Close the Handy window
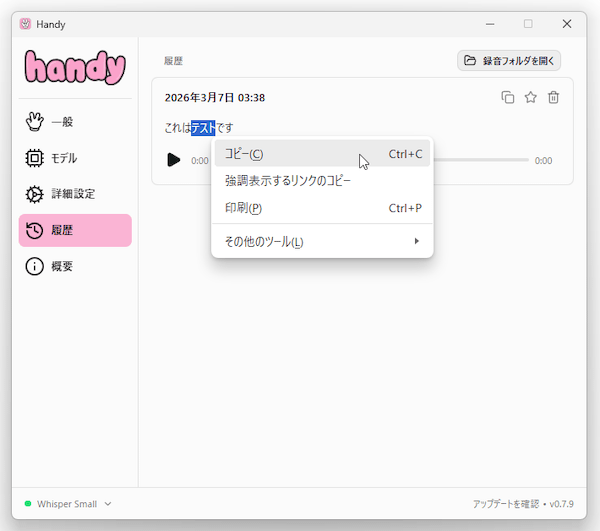This screenshot has height=531, width=600. pyautogui.click(x=567, y=24)
